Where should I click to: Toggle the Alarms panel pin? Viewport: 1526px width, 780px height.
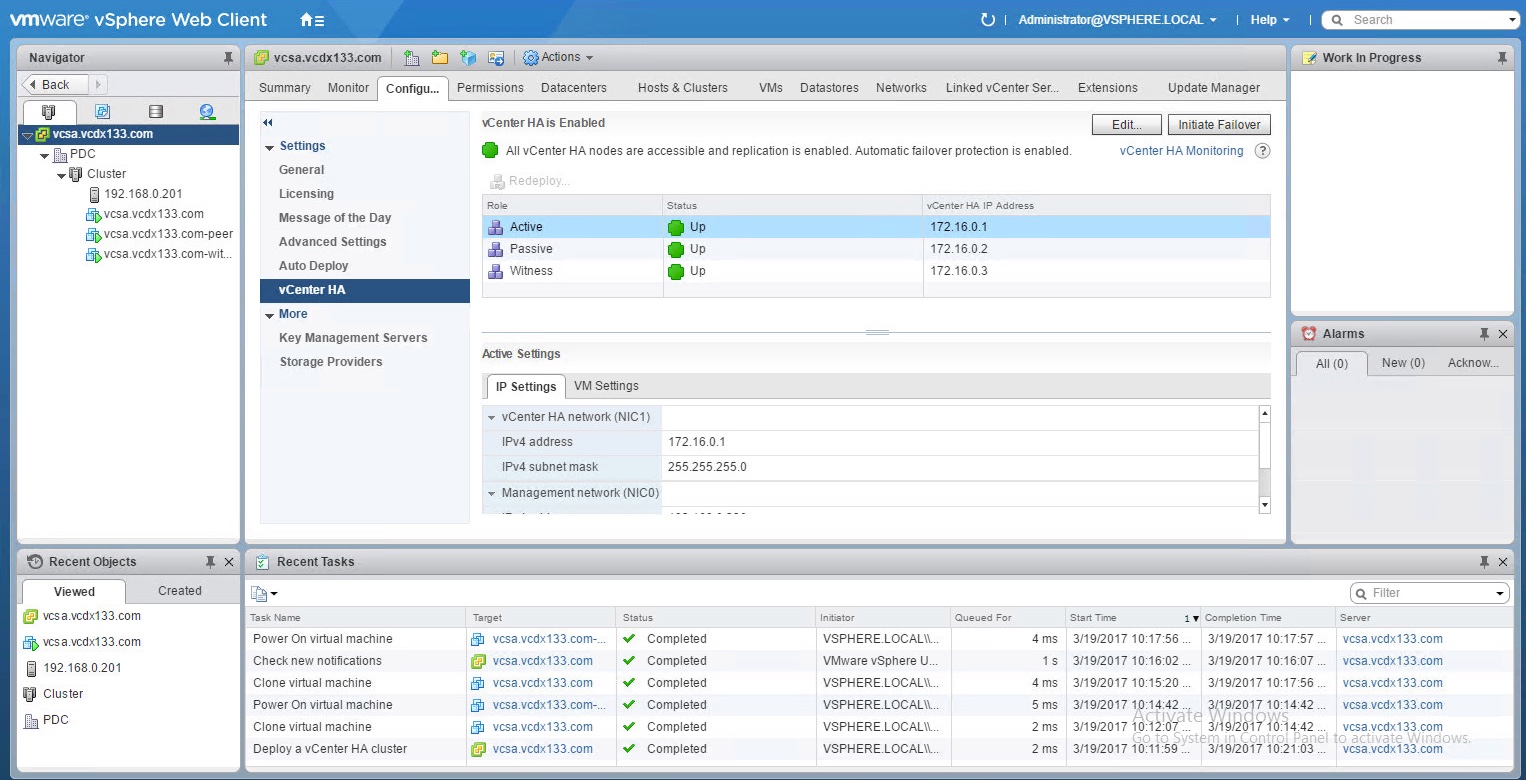1484,334
